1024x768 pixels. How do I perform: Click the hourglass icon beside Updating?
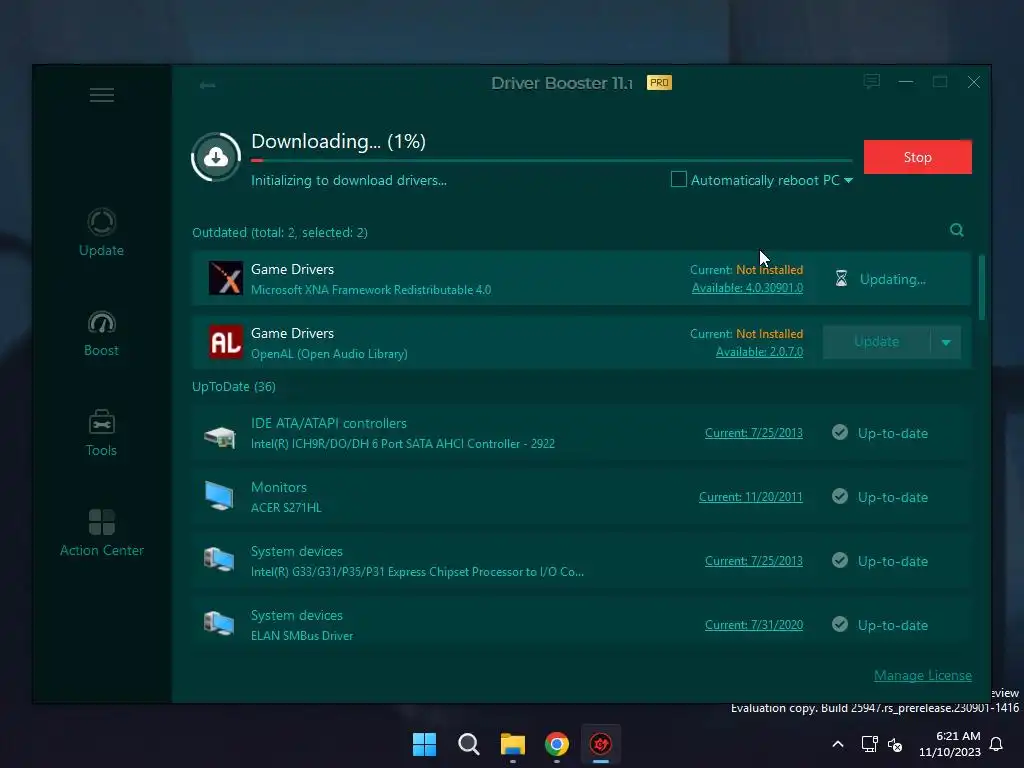tap(841, 279)
